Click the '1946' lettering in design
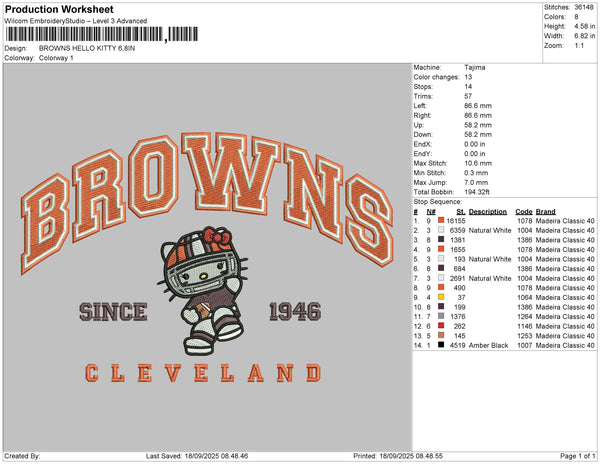600x464 pixels. point(295,311)
